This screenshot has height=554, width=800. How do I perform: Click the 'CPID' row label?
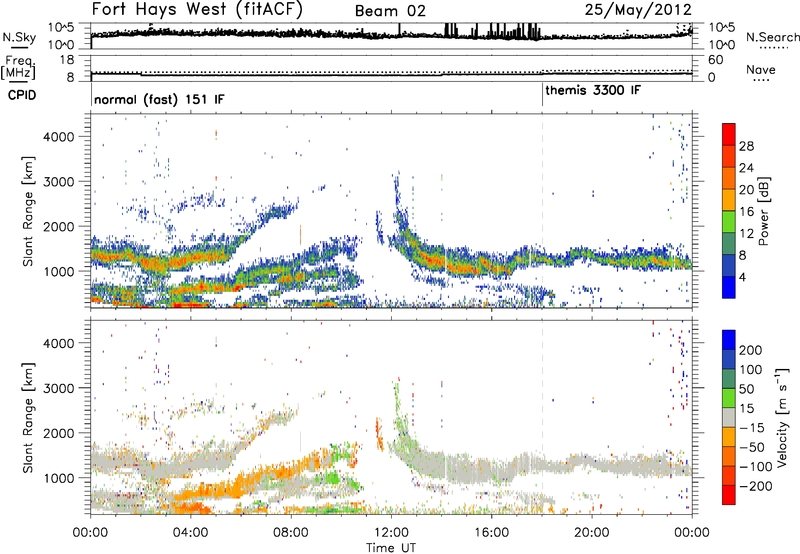click(22, 95)
